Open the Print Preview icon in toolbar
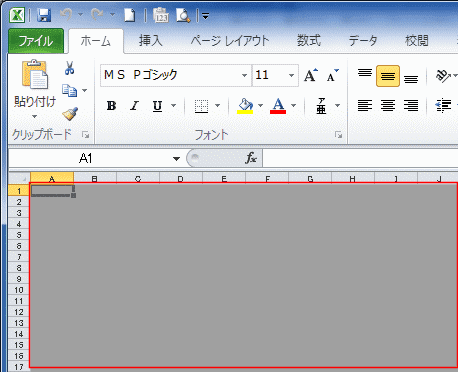The image size is (458, 372). click(183, 15)
